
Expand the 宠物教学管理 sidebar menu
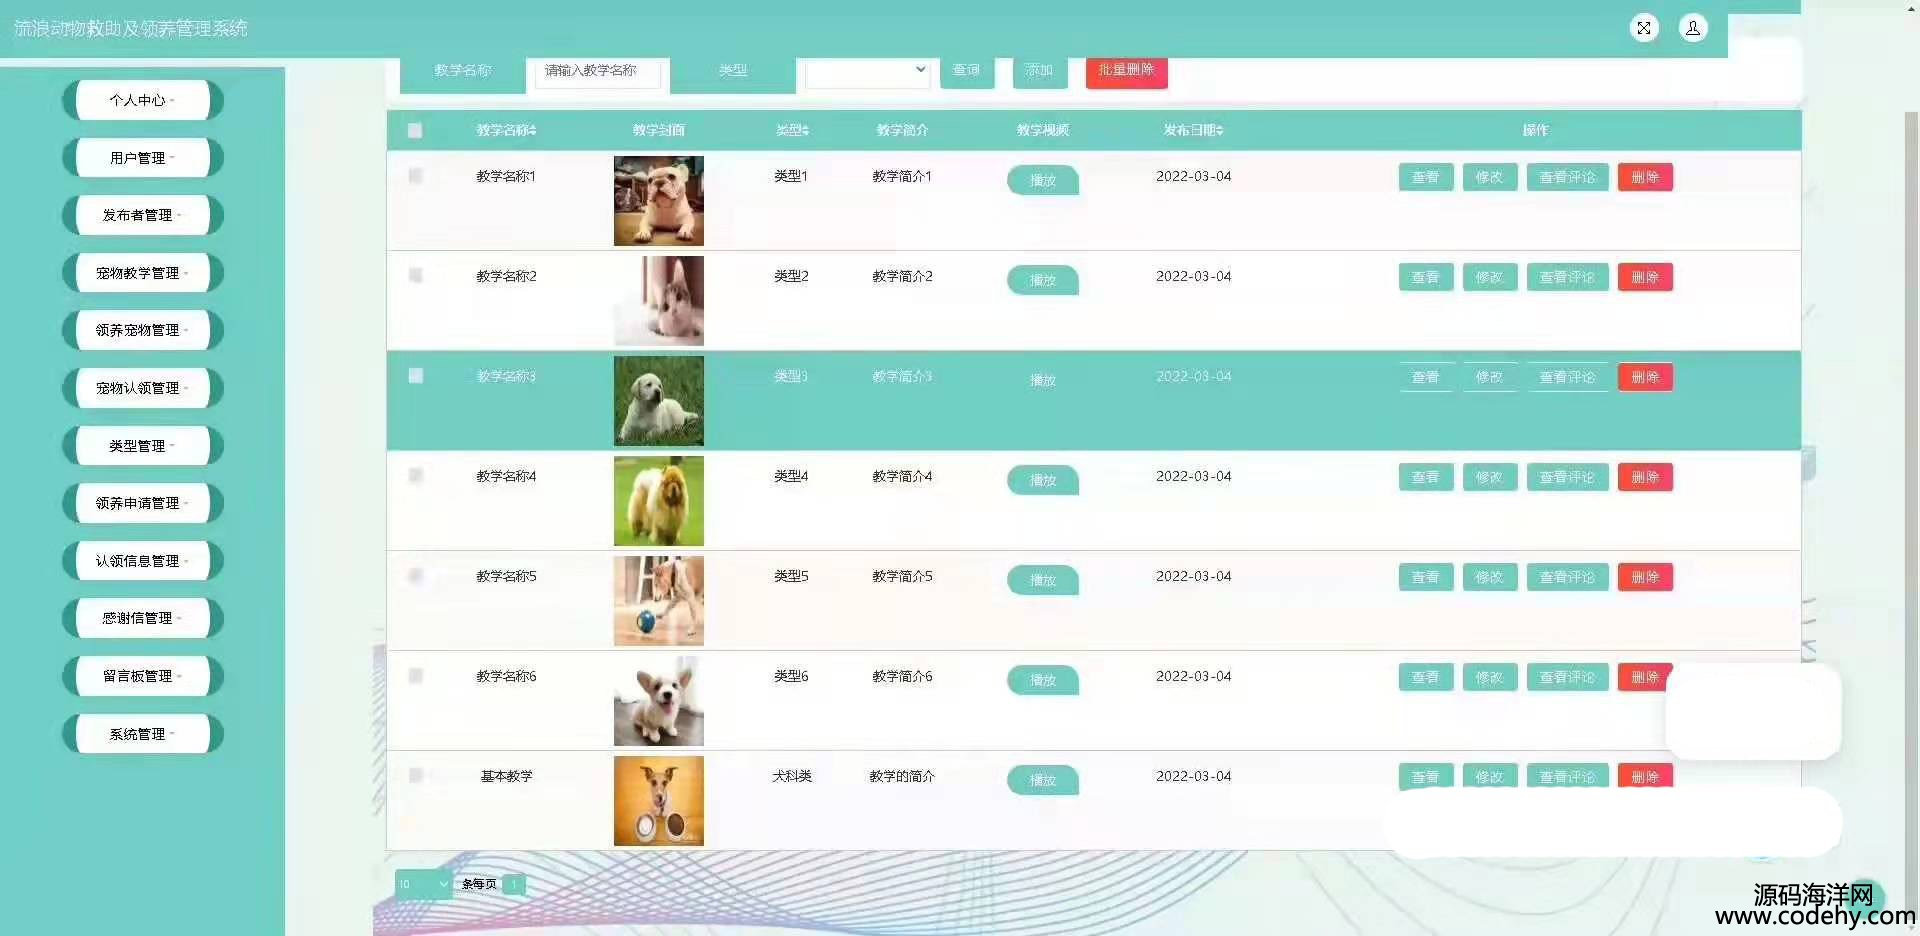click(141, 273)
